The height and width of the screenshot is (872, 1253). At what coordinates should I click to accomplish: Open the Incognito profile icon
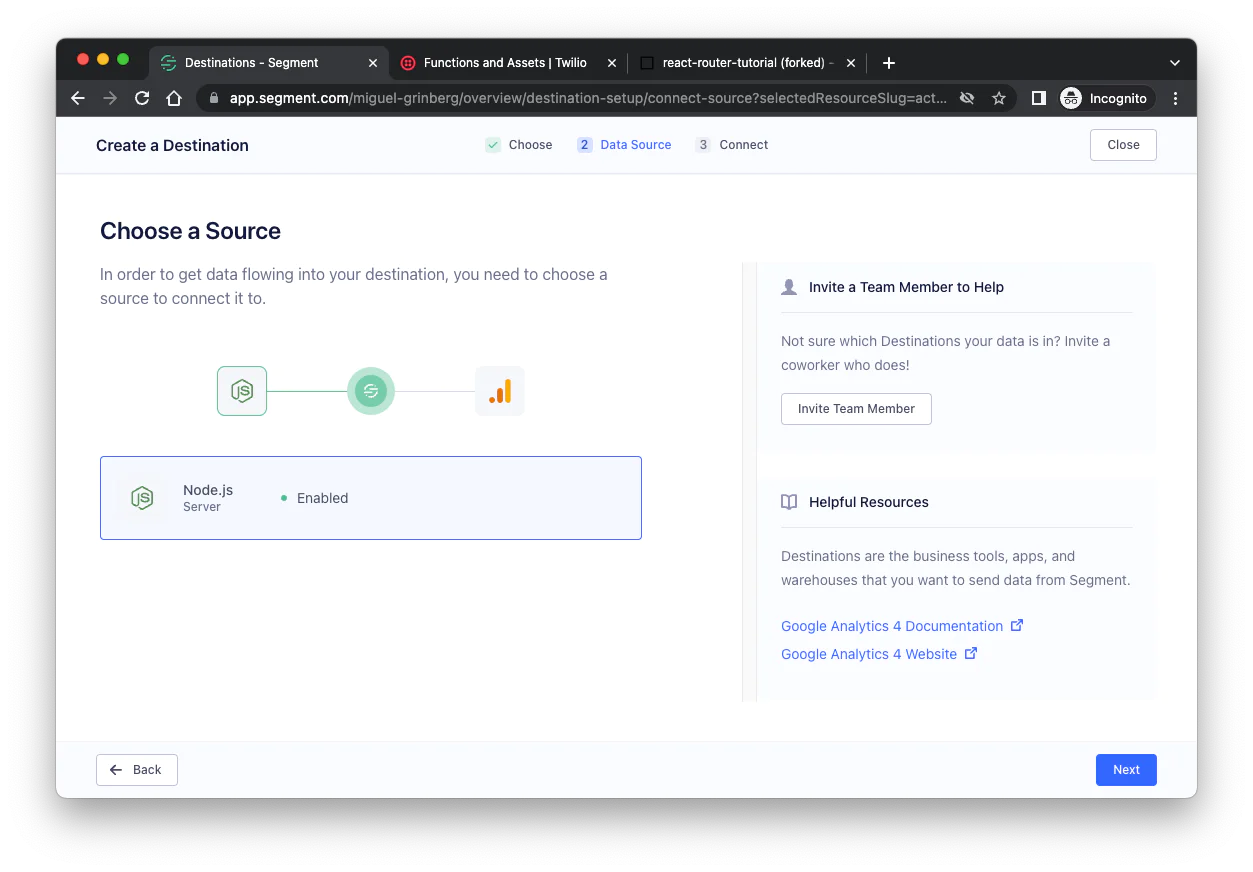pos(1070,98)
